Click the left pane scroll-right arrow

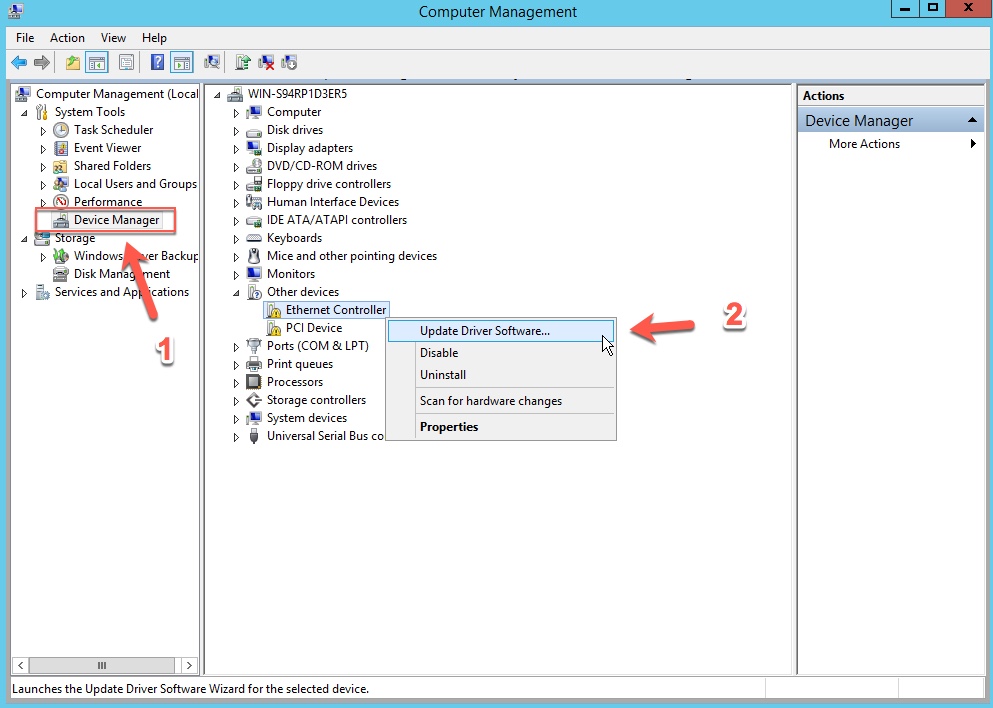[x=189, y=665]
